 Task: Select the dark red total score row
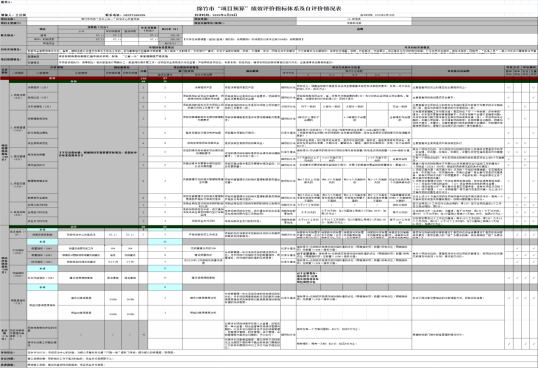click(269, 78)
